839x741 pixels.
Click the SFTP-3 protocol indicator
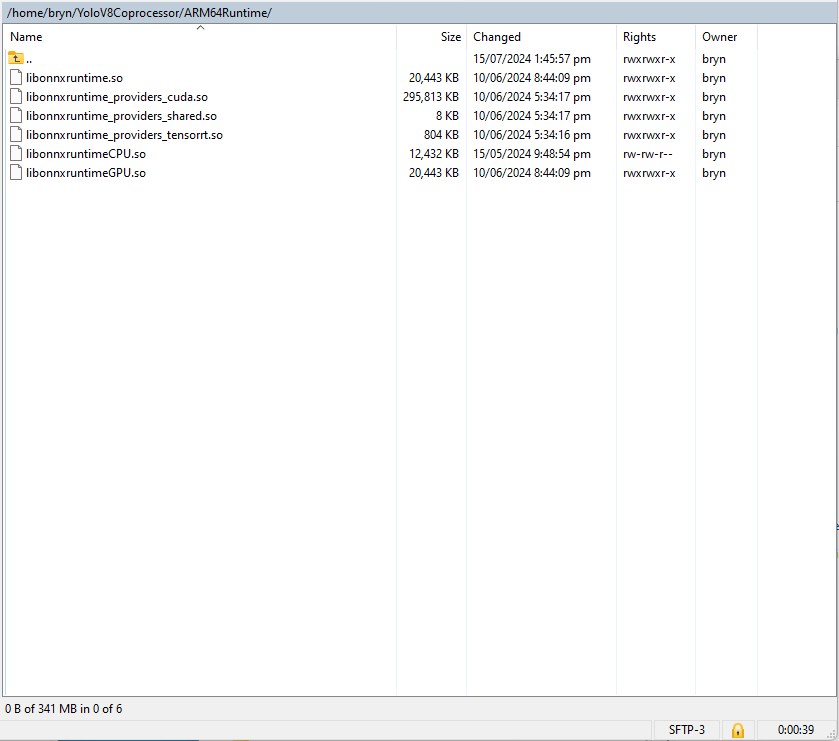pos(686,730)
